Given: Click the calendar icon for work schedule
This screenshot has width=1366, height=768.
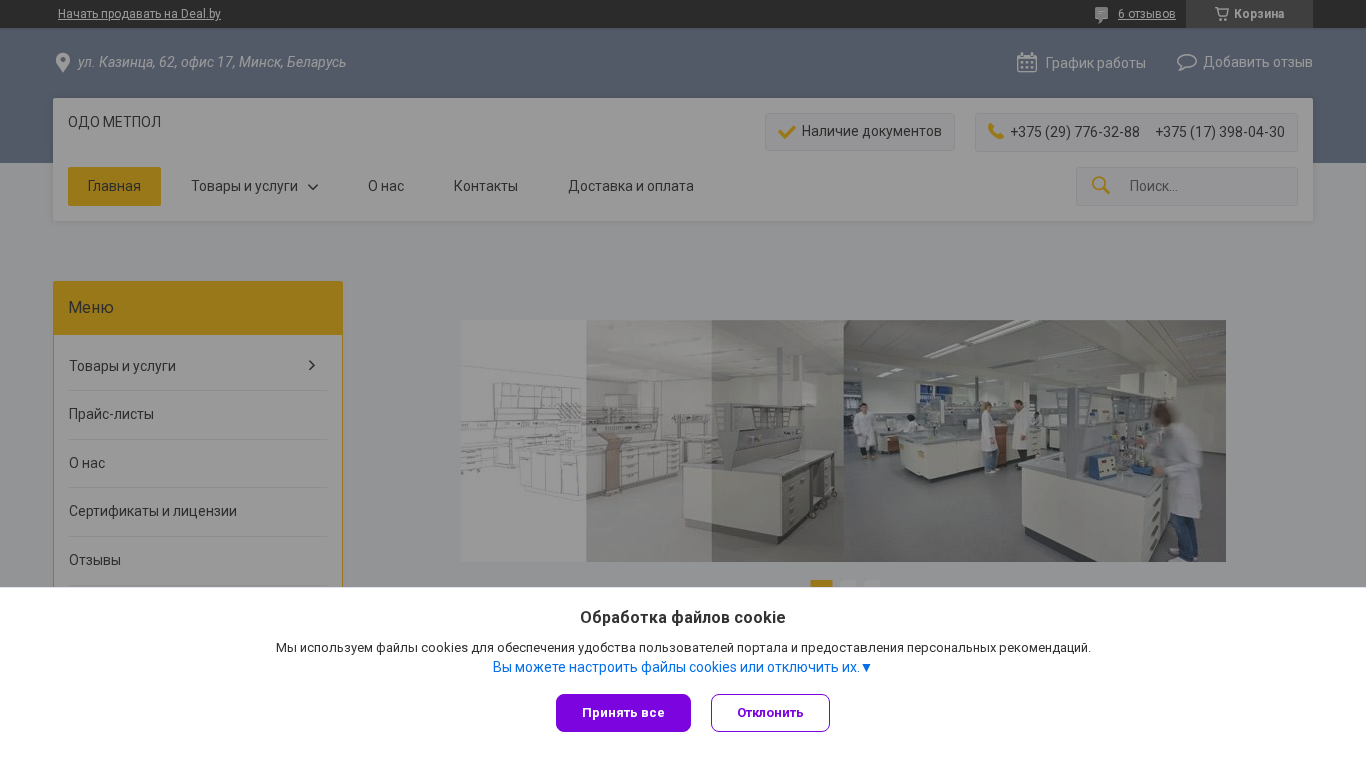Looking at the screenshot, I should 1026,63.
